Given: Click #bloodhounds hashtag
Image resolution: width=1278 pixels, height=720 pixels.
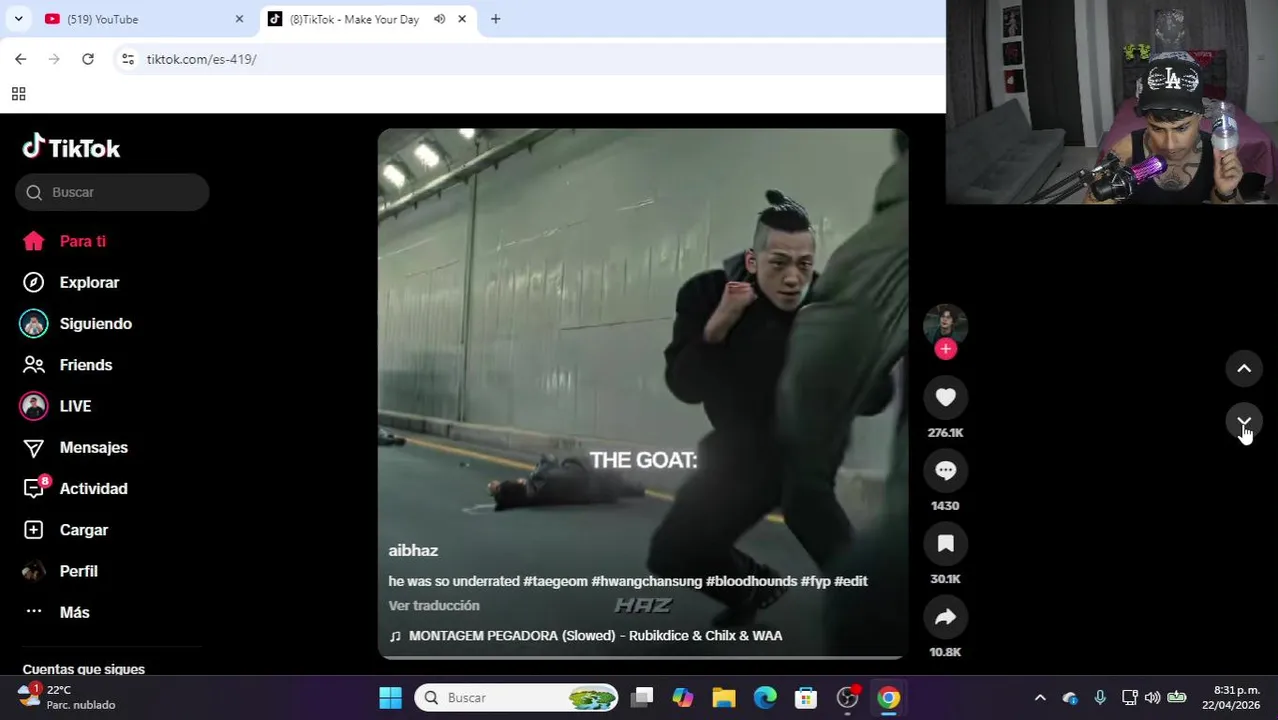Looking at the screenshot, I should 751,581.
